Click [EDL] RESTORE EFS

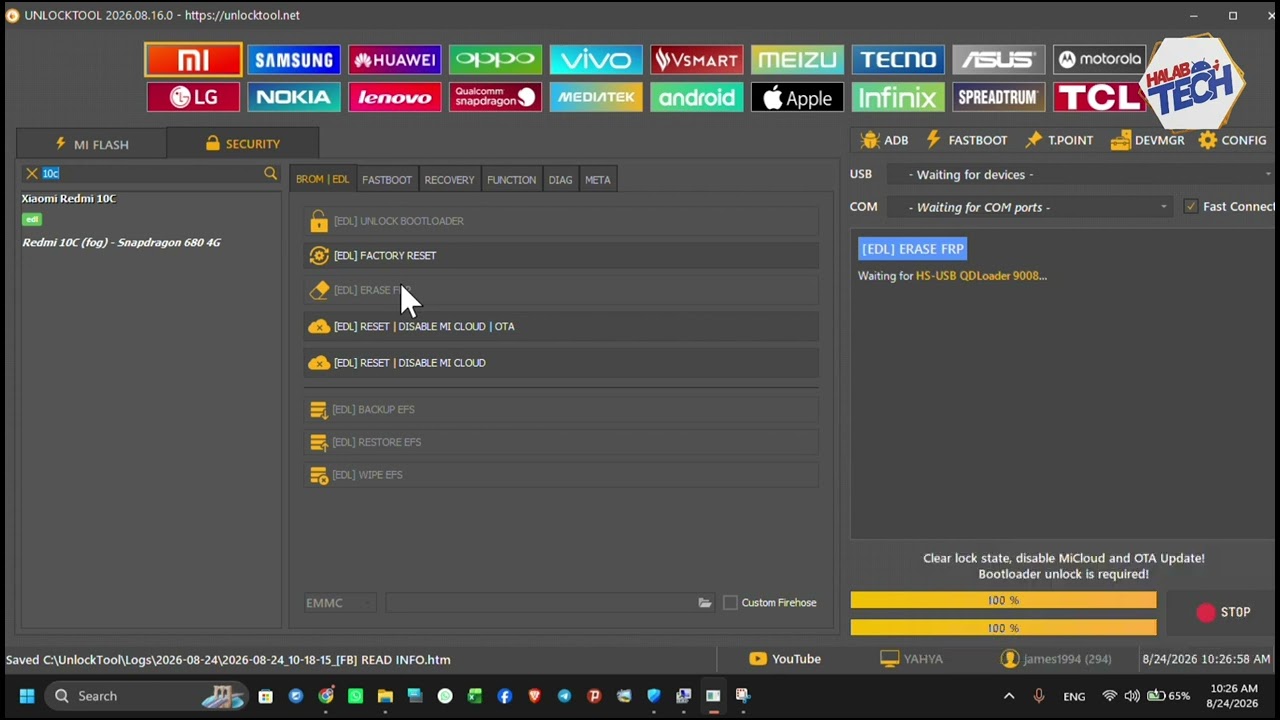coord(561,442)
